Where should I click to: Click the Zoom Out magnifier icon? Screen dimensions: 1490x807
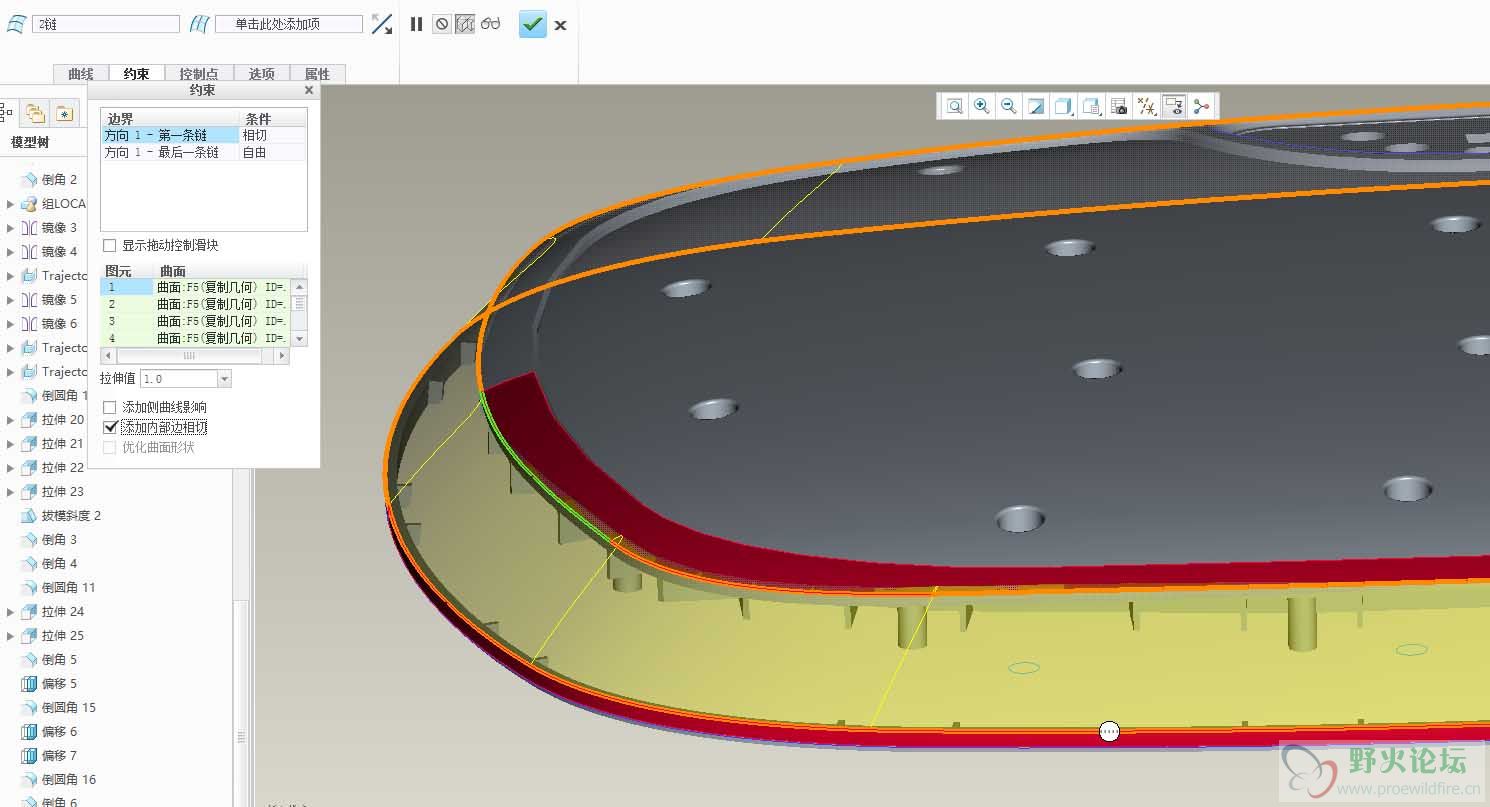click(1009, 106)
